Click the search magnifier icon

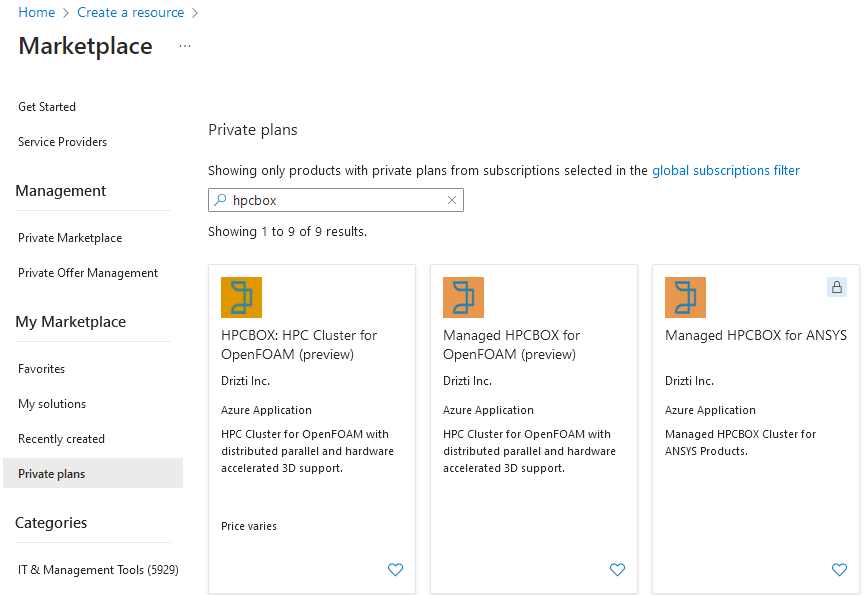click(220, 200)
